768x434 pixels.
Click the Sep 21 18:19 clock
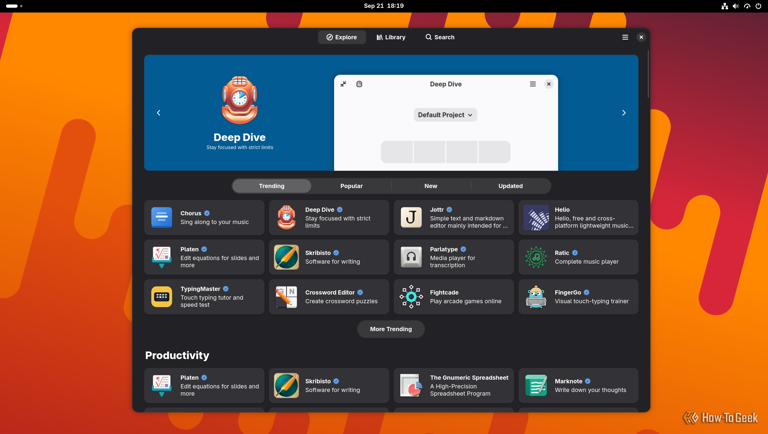coord(384,6)
